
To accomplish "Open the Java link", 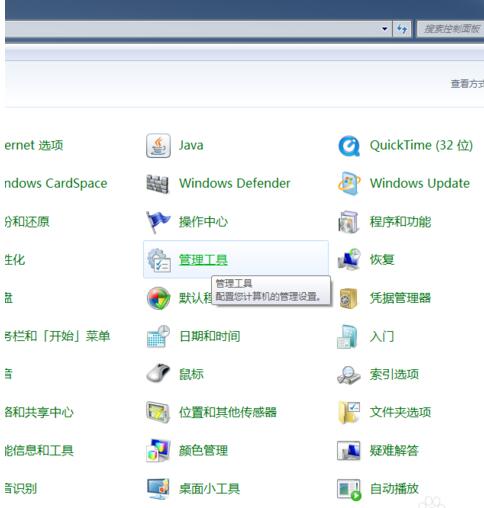I will 191,145.
